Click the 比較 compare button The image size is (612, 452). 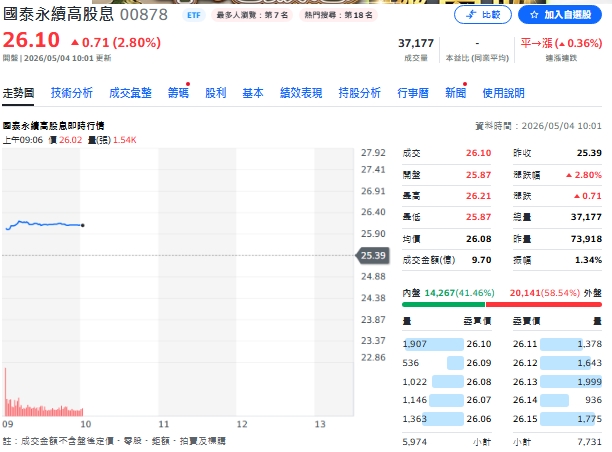483,15
